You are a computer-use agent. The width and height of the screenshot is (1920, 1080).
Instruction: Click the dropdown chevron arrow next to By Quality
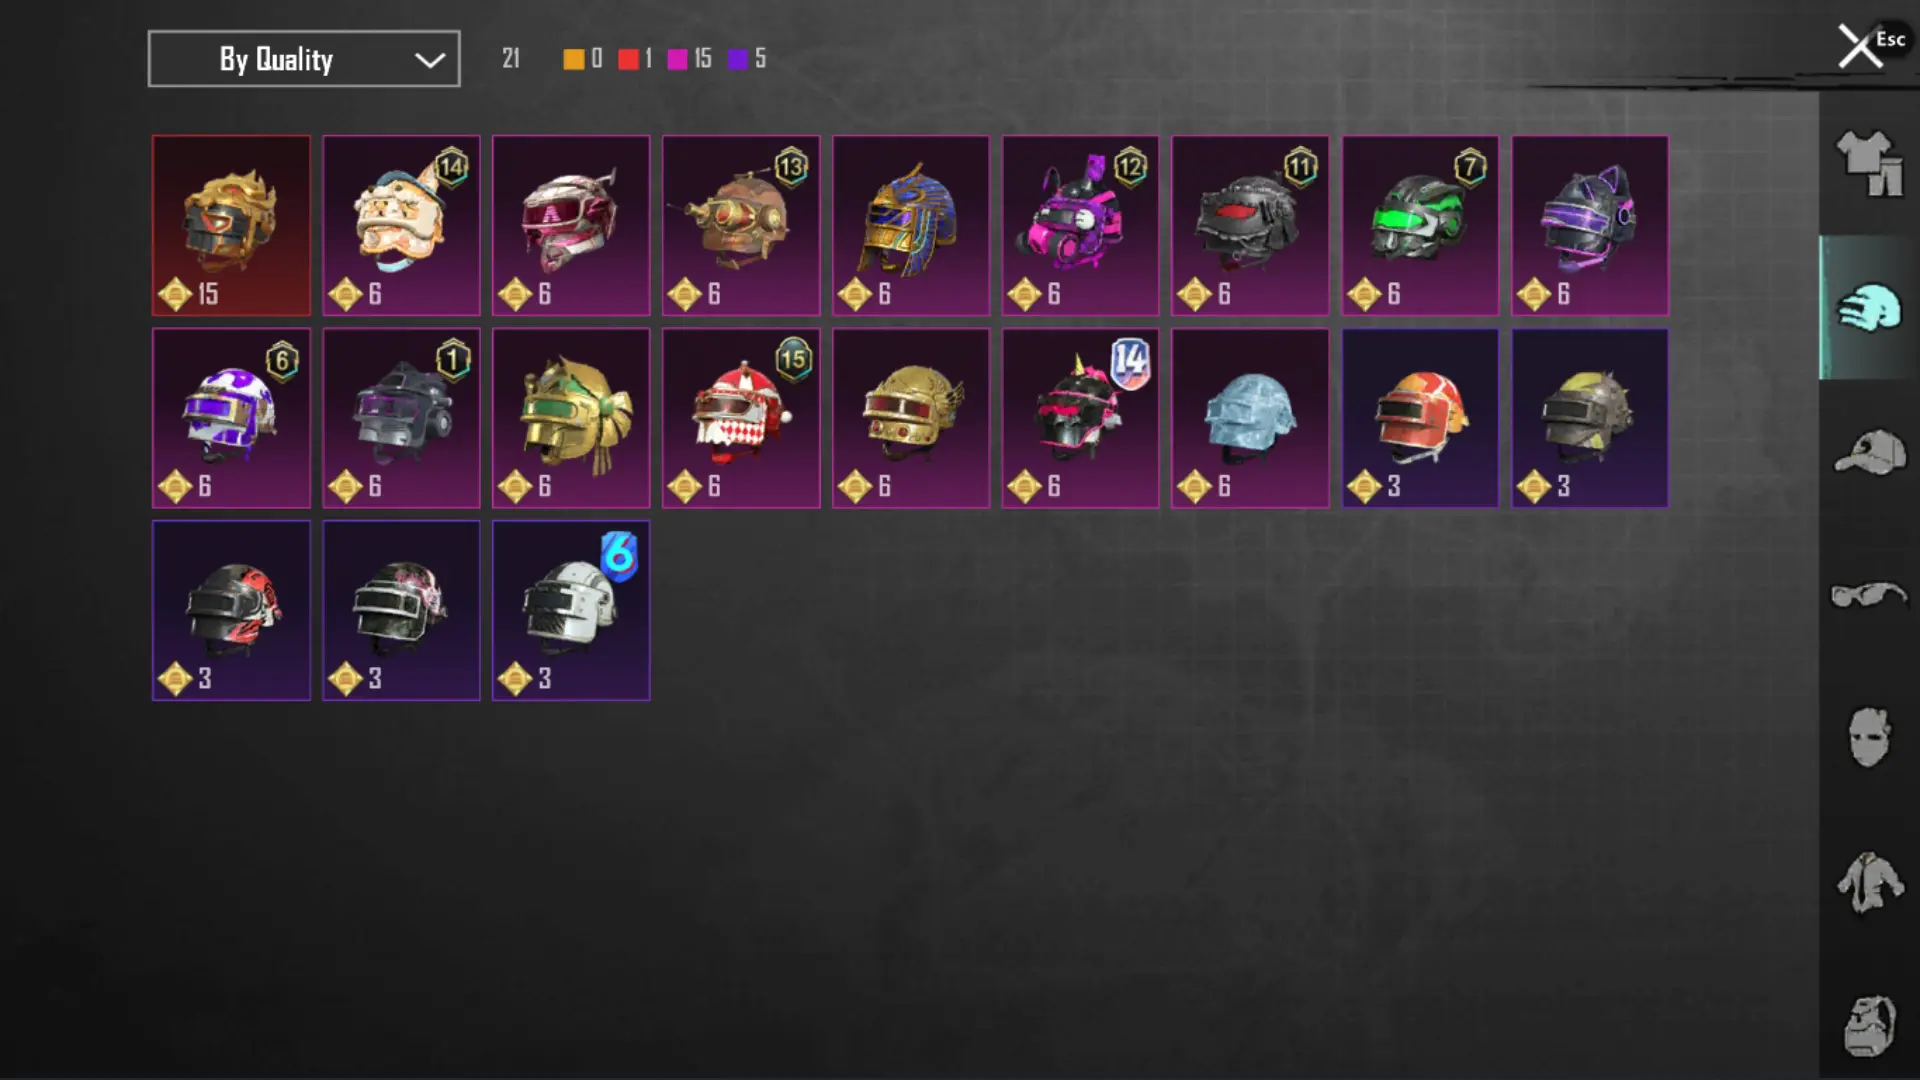pyautogui.click(x=430, y=60)
